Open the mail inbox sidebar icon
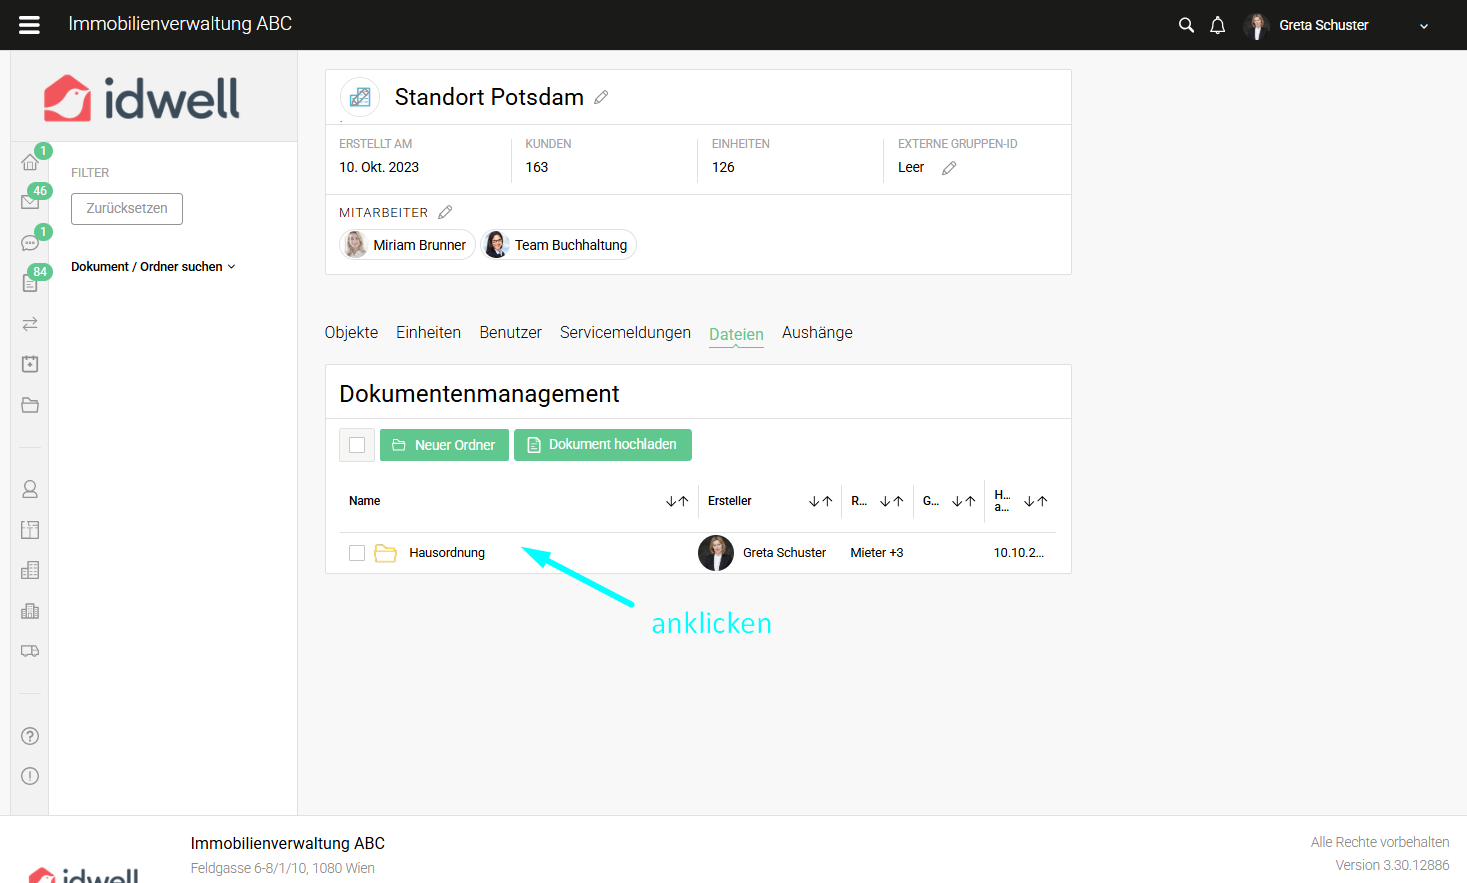The image size is (1467, 883). (x=30, y=202)
